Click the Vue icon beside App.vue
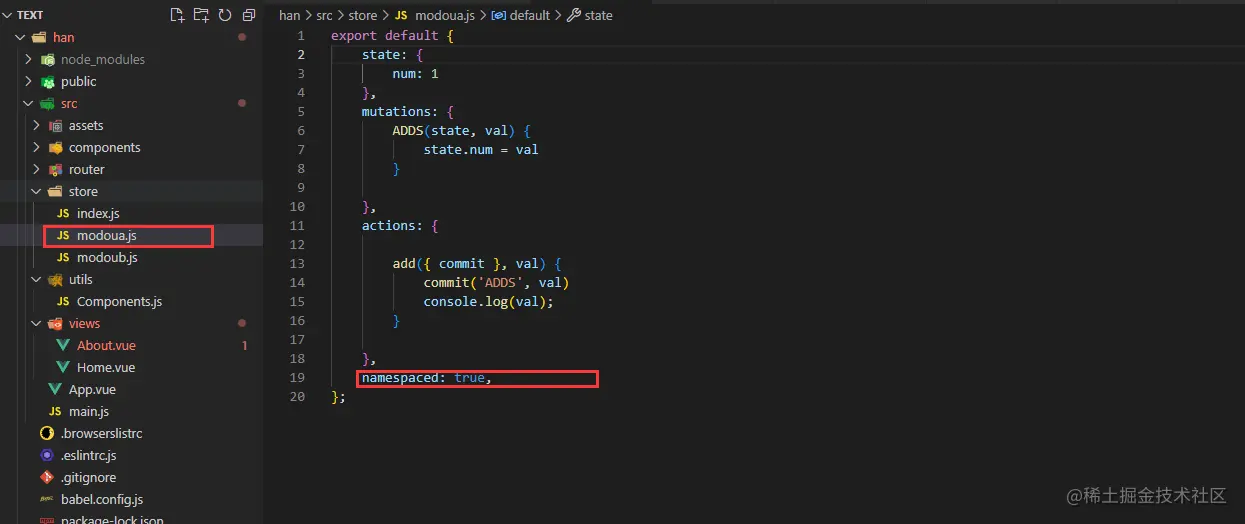The height and width of the screenshot is (524, 1245). 55,389
